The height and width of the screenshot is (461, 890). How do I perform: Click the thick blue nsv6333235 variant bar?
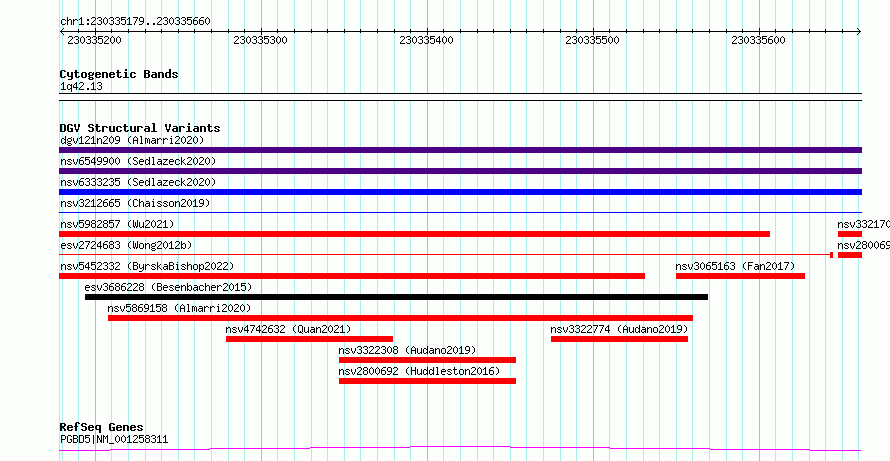point(460,192)
